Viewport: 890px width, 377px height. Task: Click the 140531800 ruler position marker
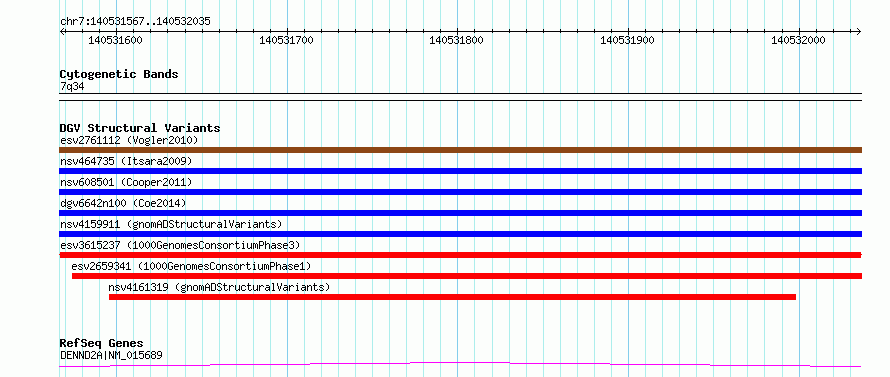pyautogui.click(x=456, y=40)
